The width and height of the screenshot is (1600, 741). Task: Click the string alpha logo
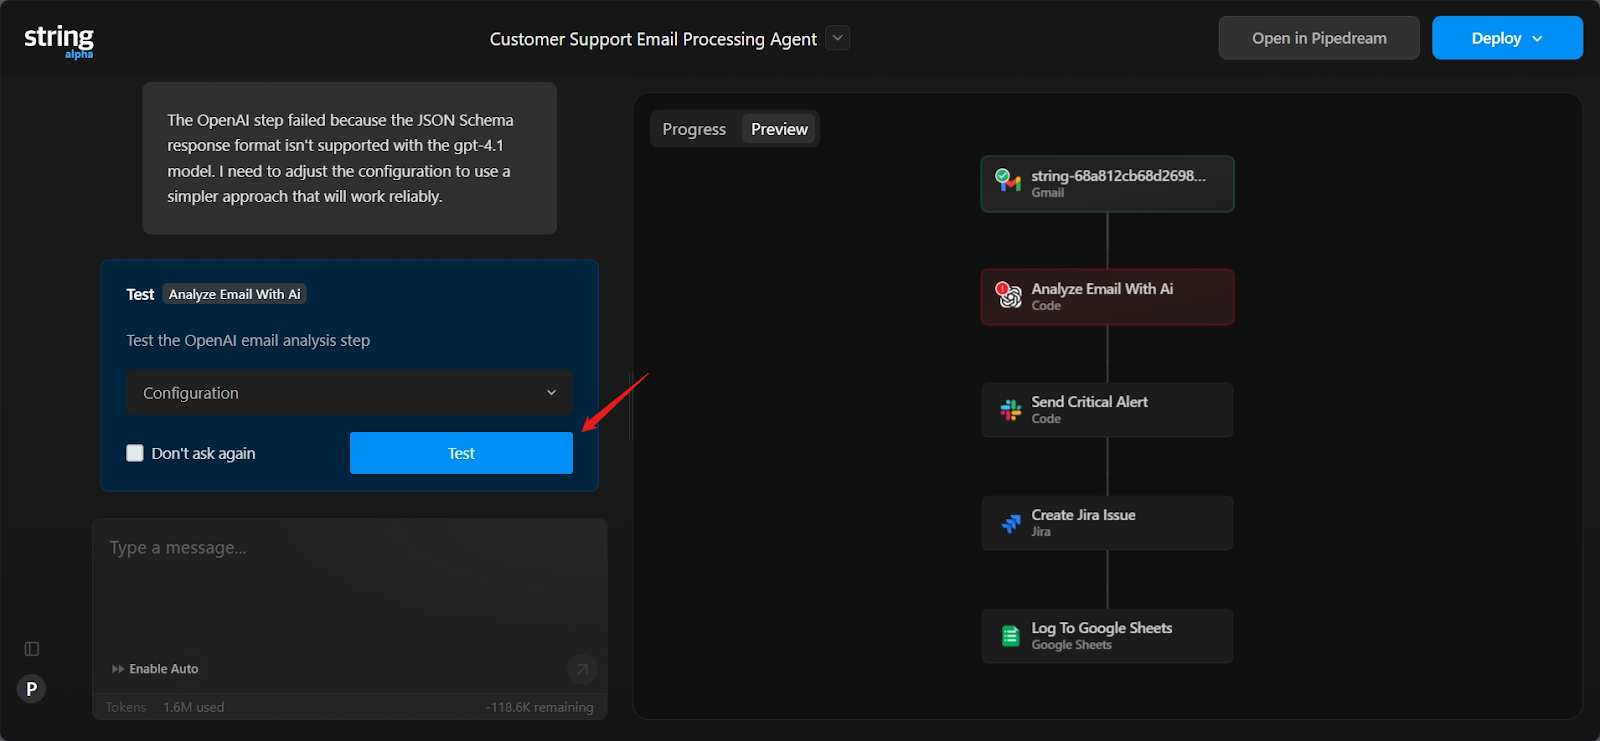coord(59,41)
